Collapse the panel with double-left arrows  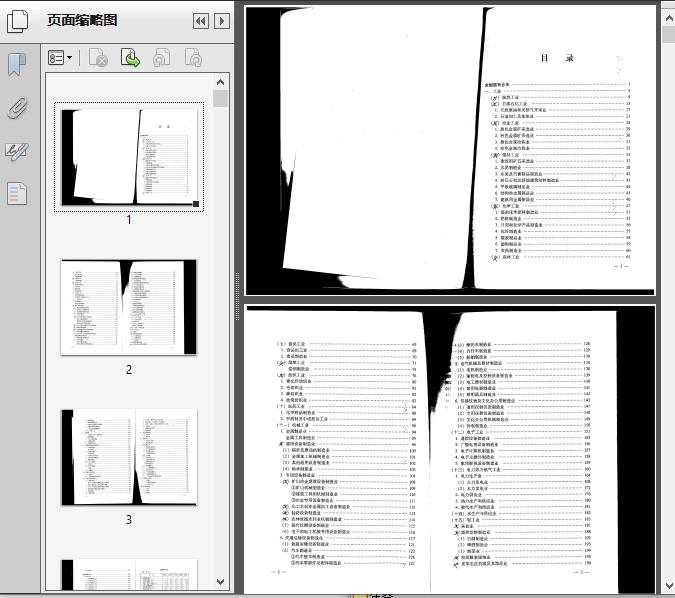pos(201,21)
